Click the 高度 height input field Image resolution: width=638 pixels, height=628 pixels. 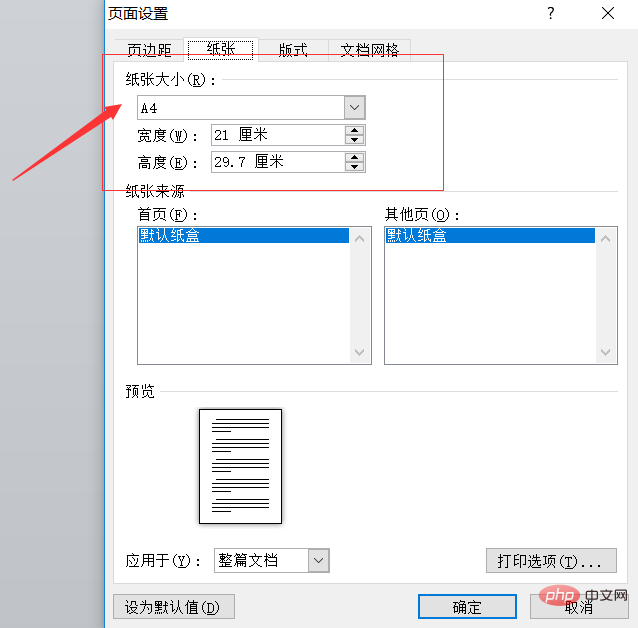pyautogui.click(x=278, y=162)
